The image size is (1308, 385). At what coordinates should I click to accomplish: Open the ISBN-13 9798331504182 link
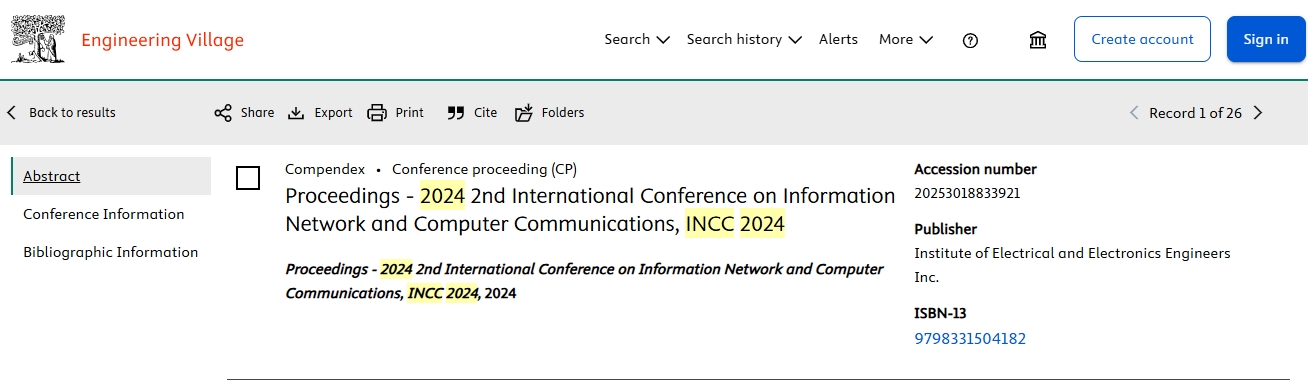click(970, 339)
